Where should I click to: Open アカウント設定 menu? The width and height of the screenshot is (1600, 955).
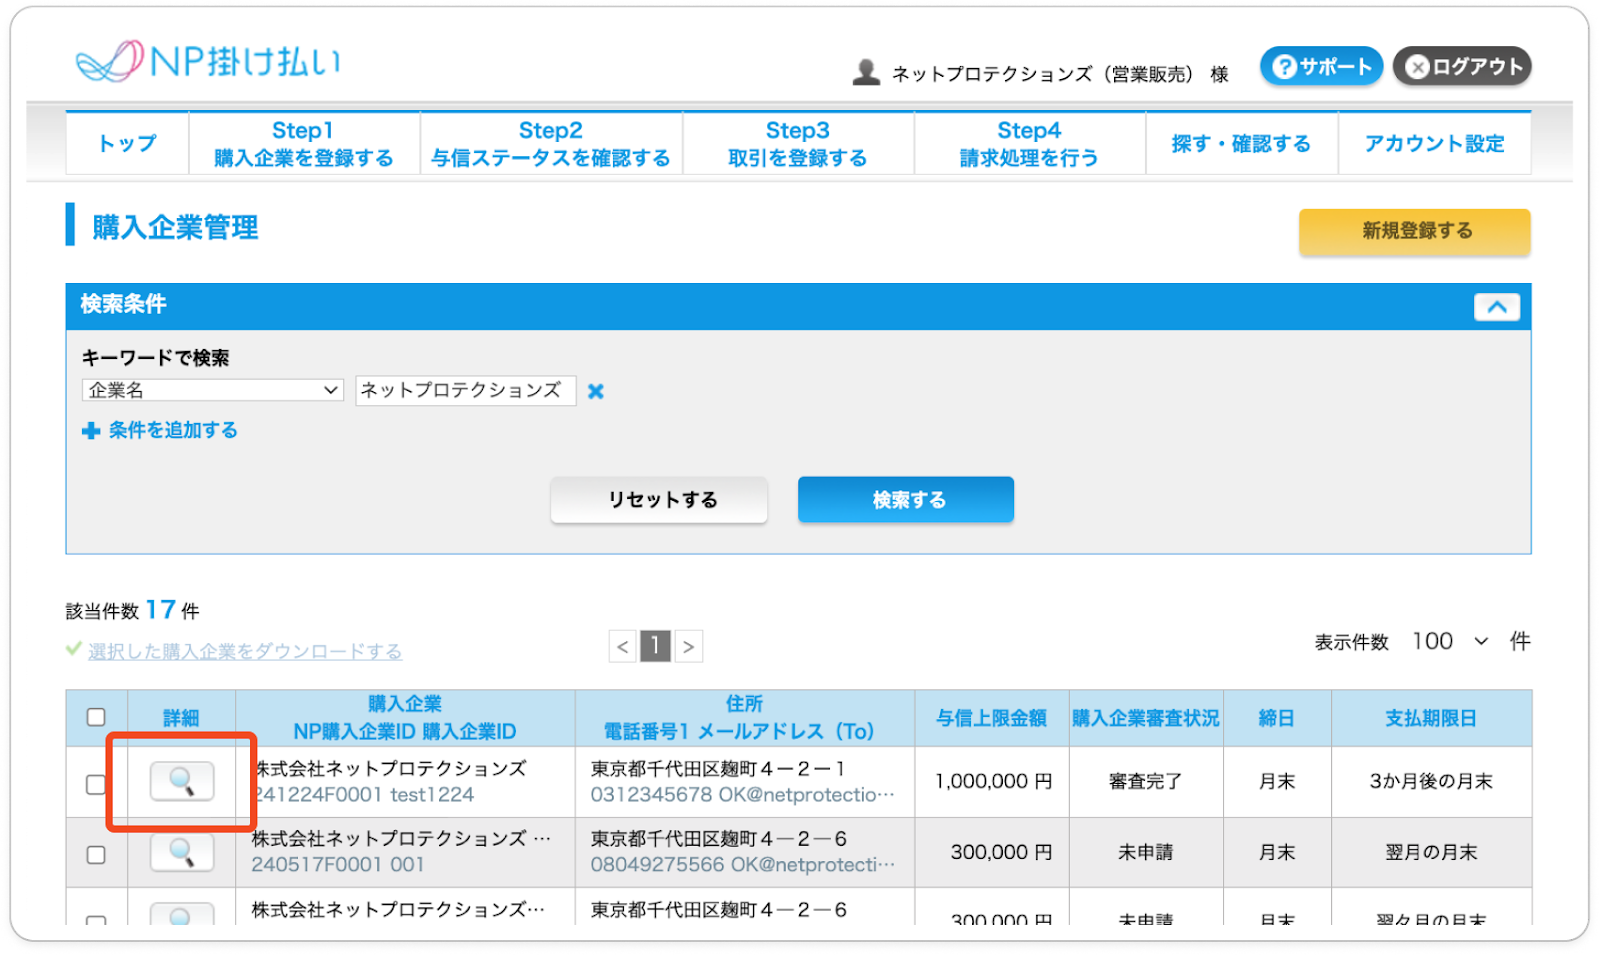(x=1434, y=144)
